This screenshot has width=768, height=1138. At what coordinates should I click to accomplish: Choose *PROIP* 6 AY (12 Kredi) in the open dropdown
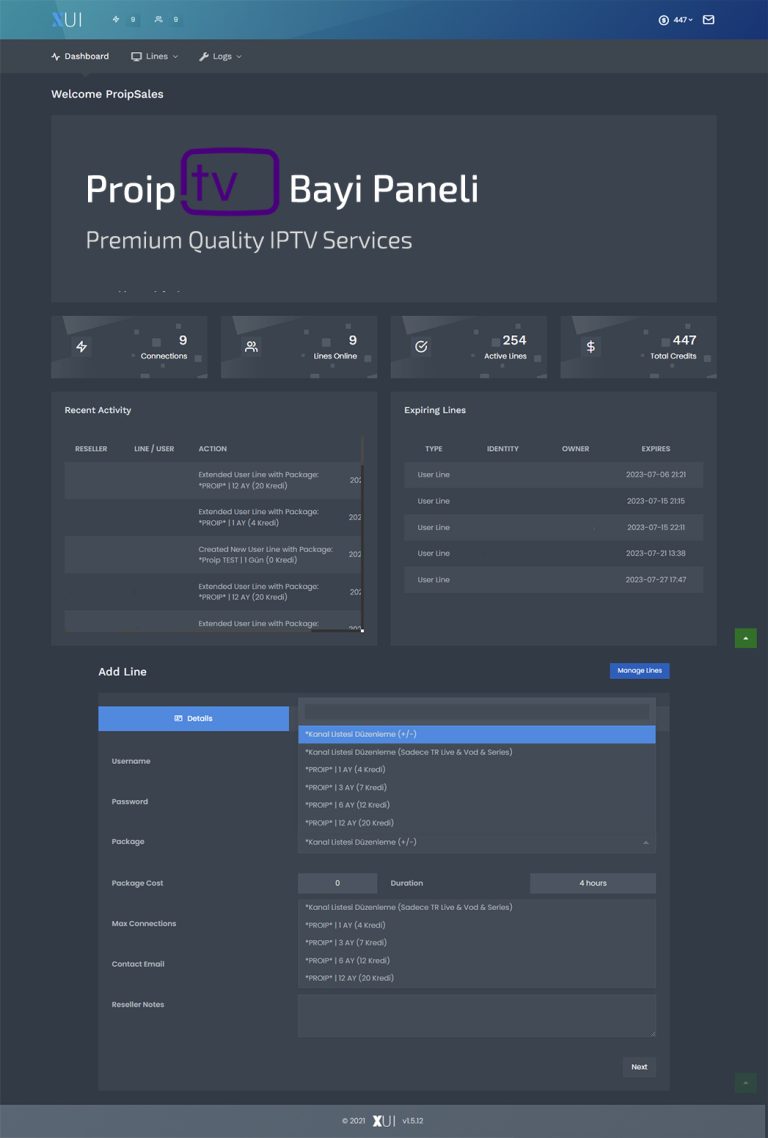pyautogui.click(x=477, y=805)
